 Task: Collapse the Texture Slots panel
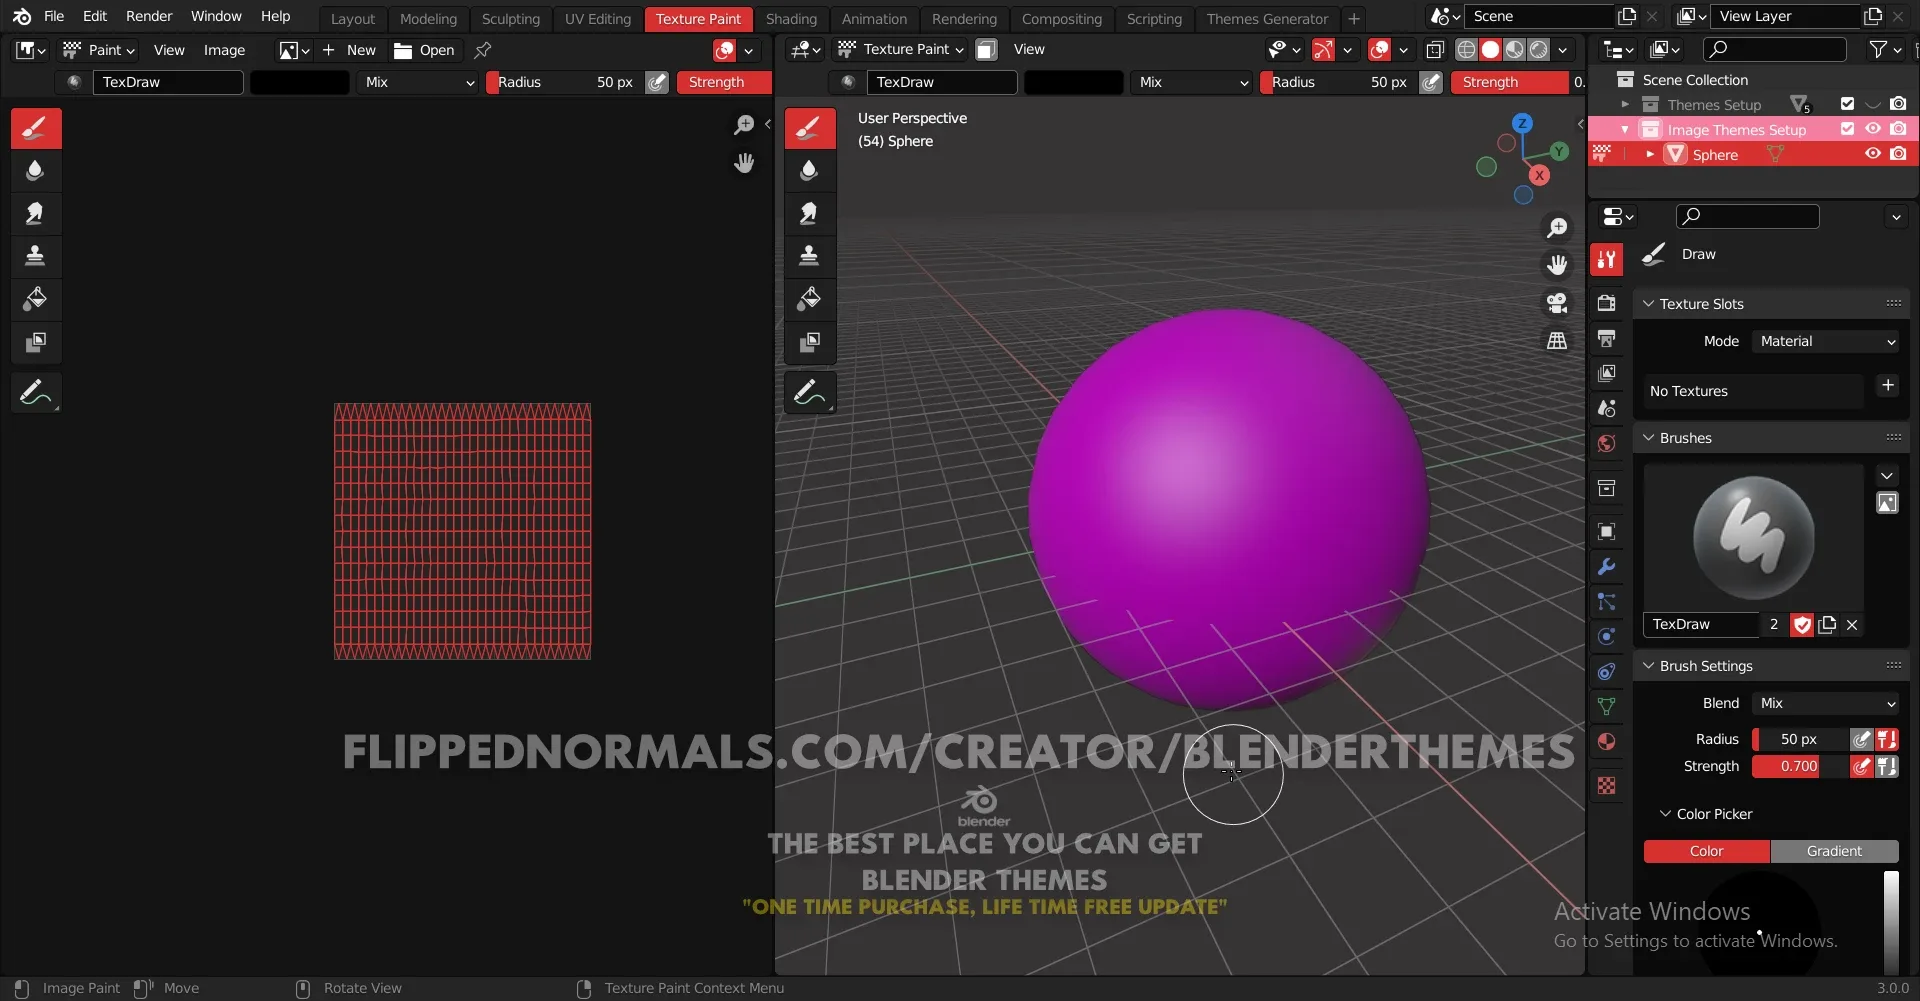[1648, 304]
